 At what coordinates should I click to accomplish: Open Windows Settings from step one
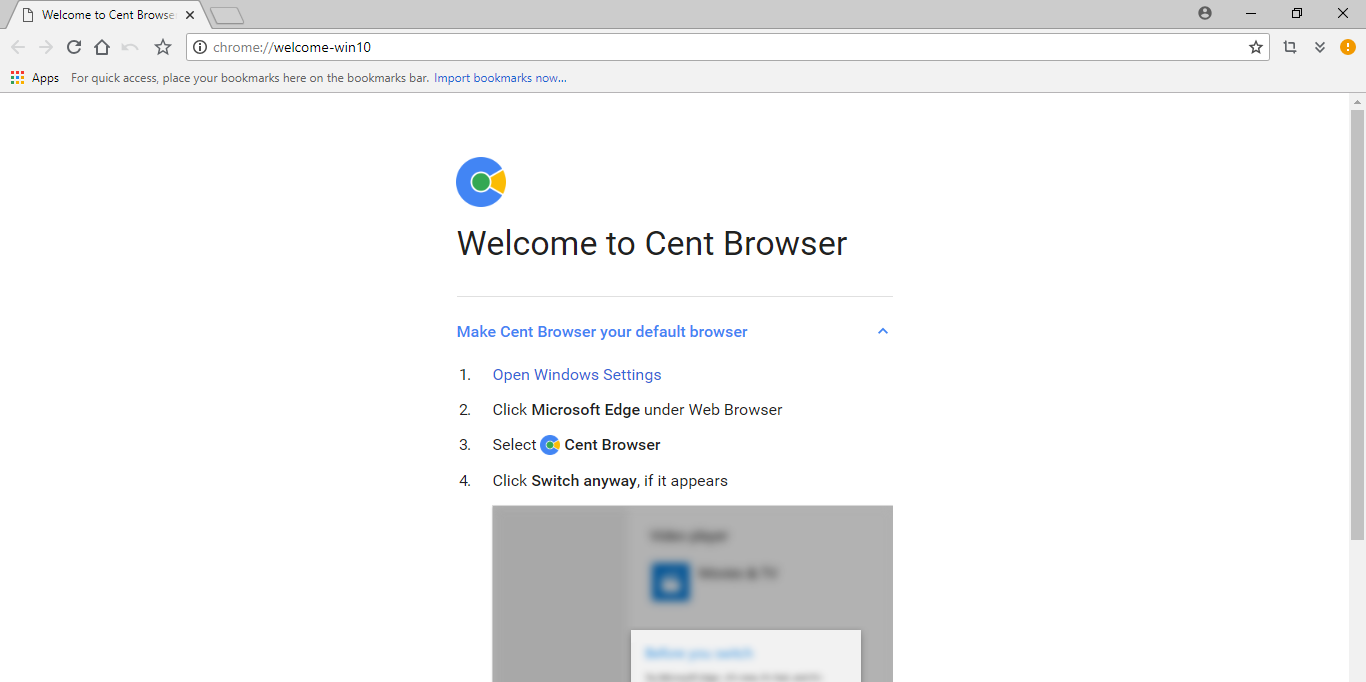(576, 374)
